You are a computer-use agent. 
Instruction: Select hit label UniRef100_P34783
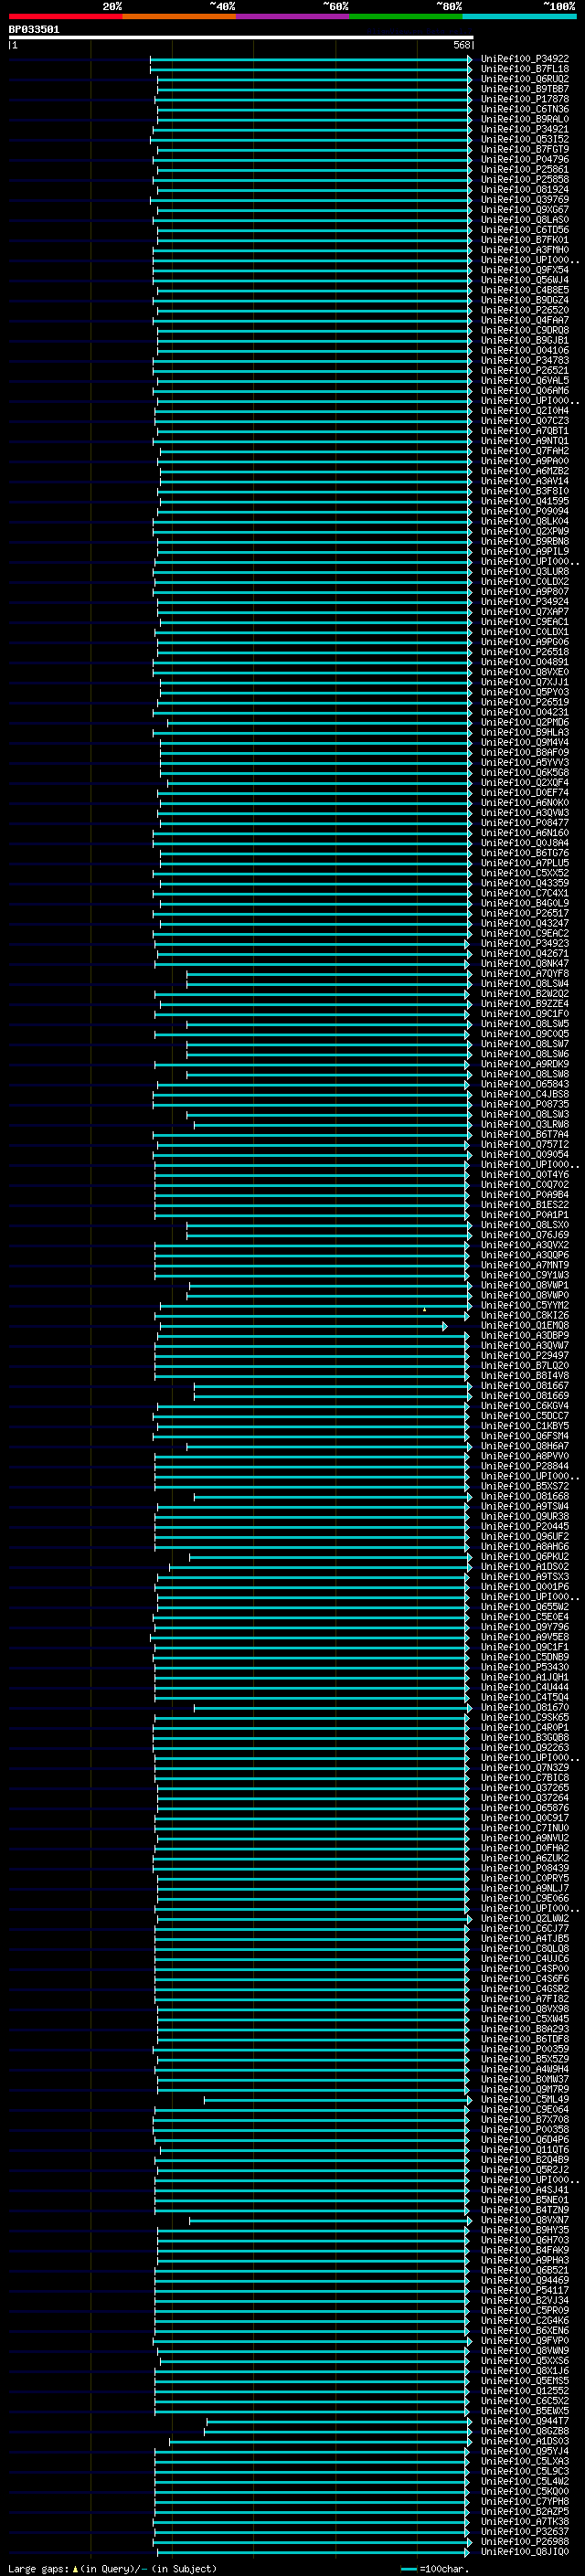click(x=524, y=361)
